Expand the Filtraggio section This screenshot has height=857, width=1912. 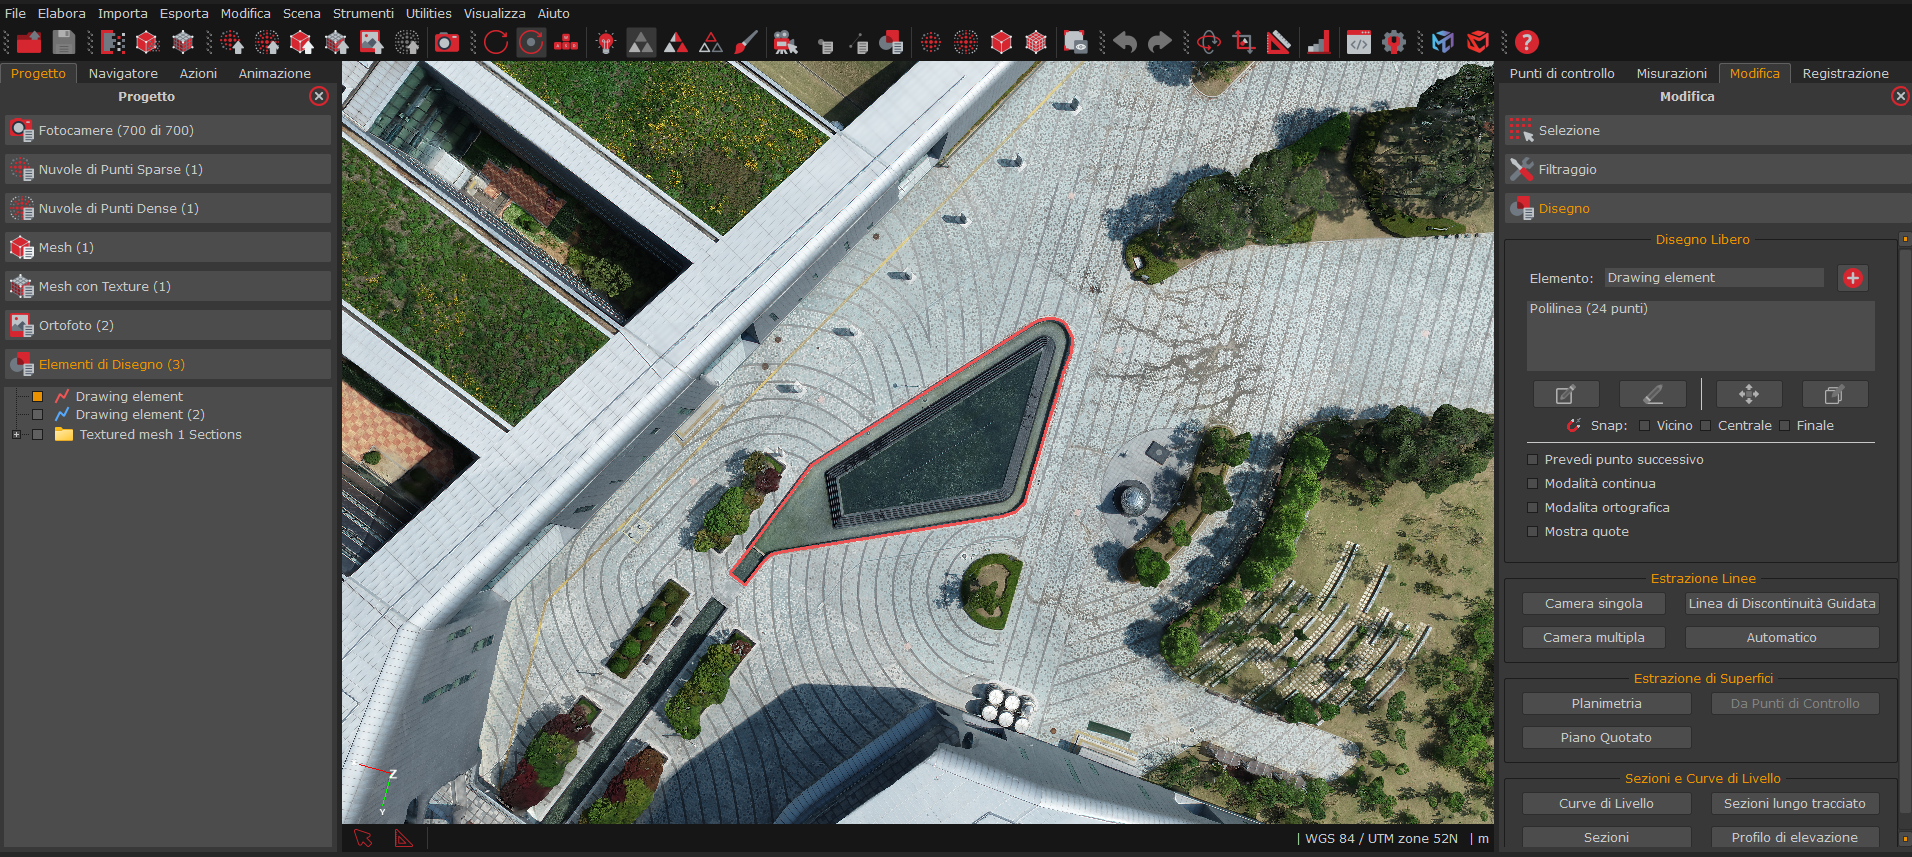pyautogui.click(x=1708, y=169)
